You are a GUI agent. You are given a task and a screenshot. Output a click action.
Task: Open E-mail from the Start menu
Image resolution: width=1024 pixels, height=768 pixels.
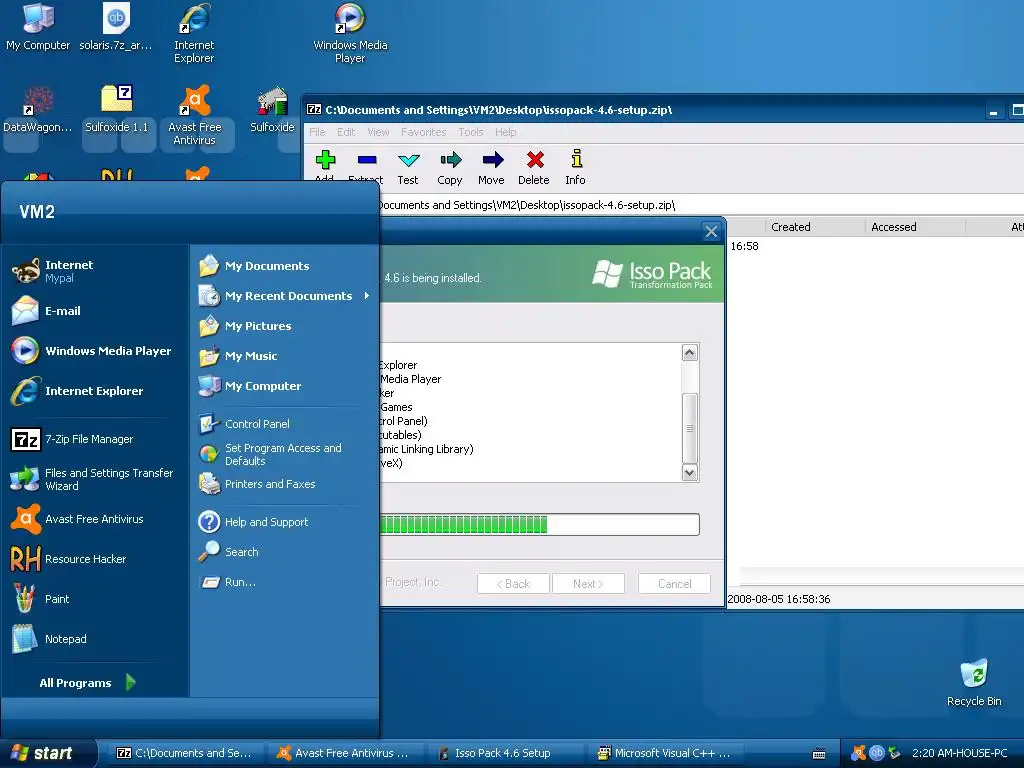pos(94,311)
